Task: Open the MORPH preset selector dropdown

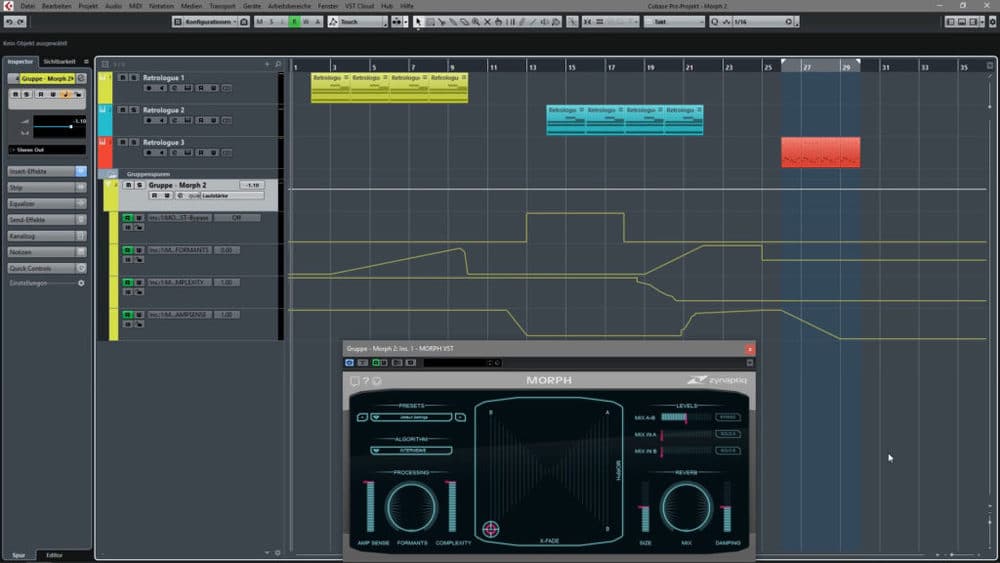Action: (x=412, y=418)
